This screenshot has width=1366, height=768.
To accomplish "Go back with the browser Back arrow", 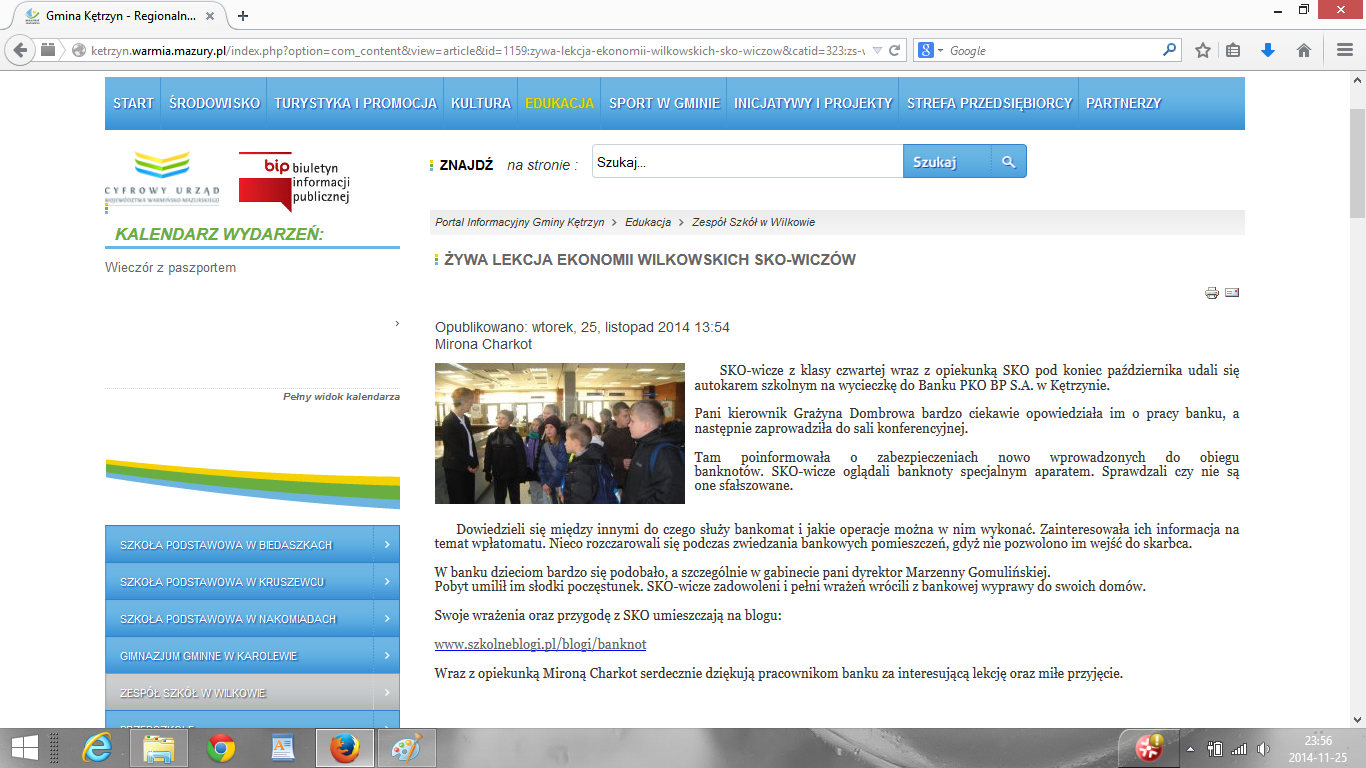I will point(20,50).
